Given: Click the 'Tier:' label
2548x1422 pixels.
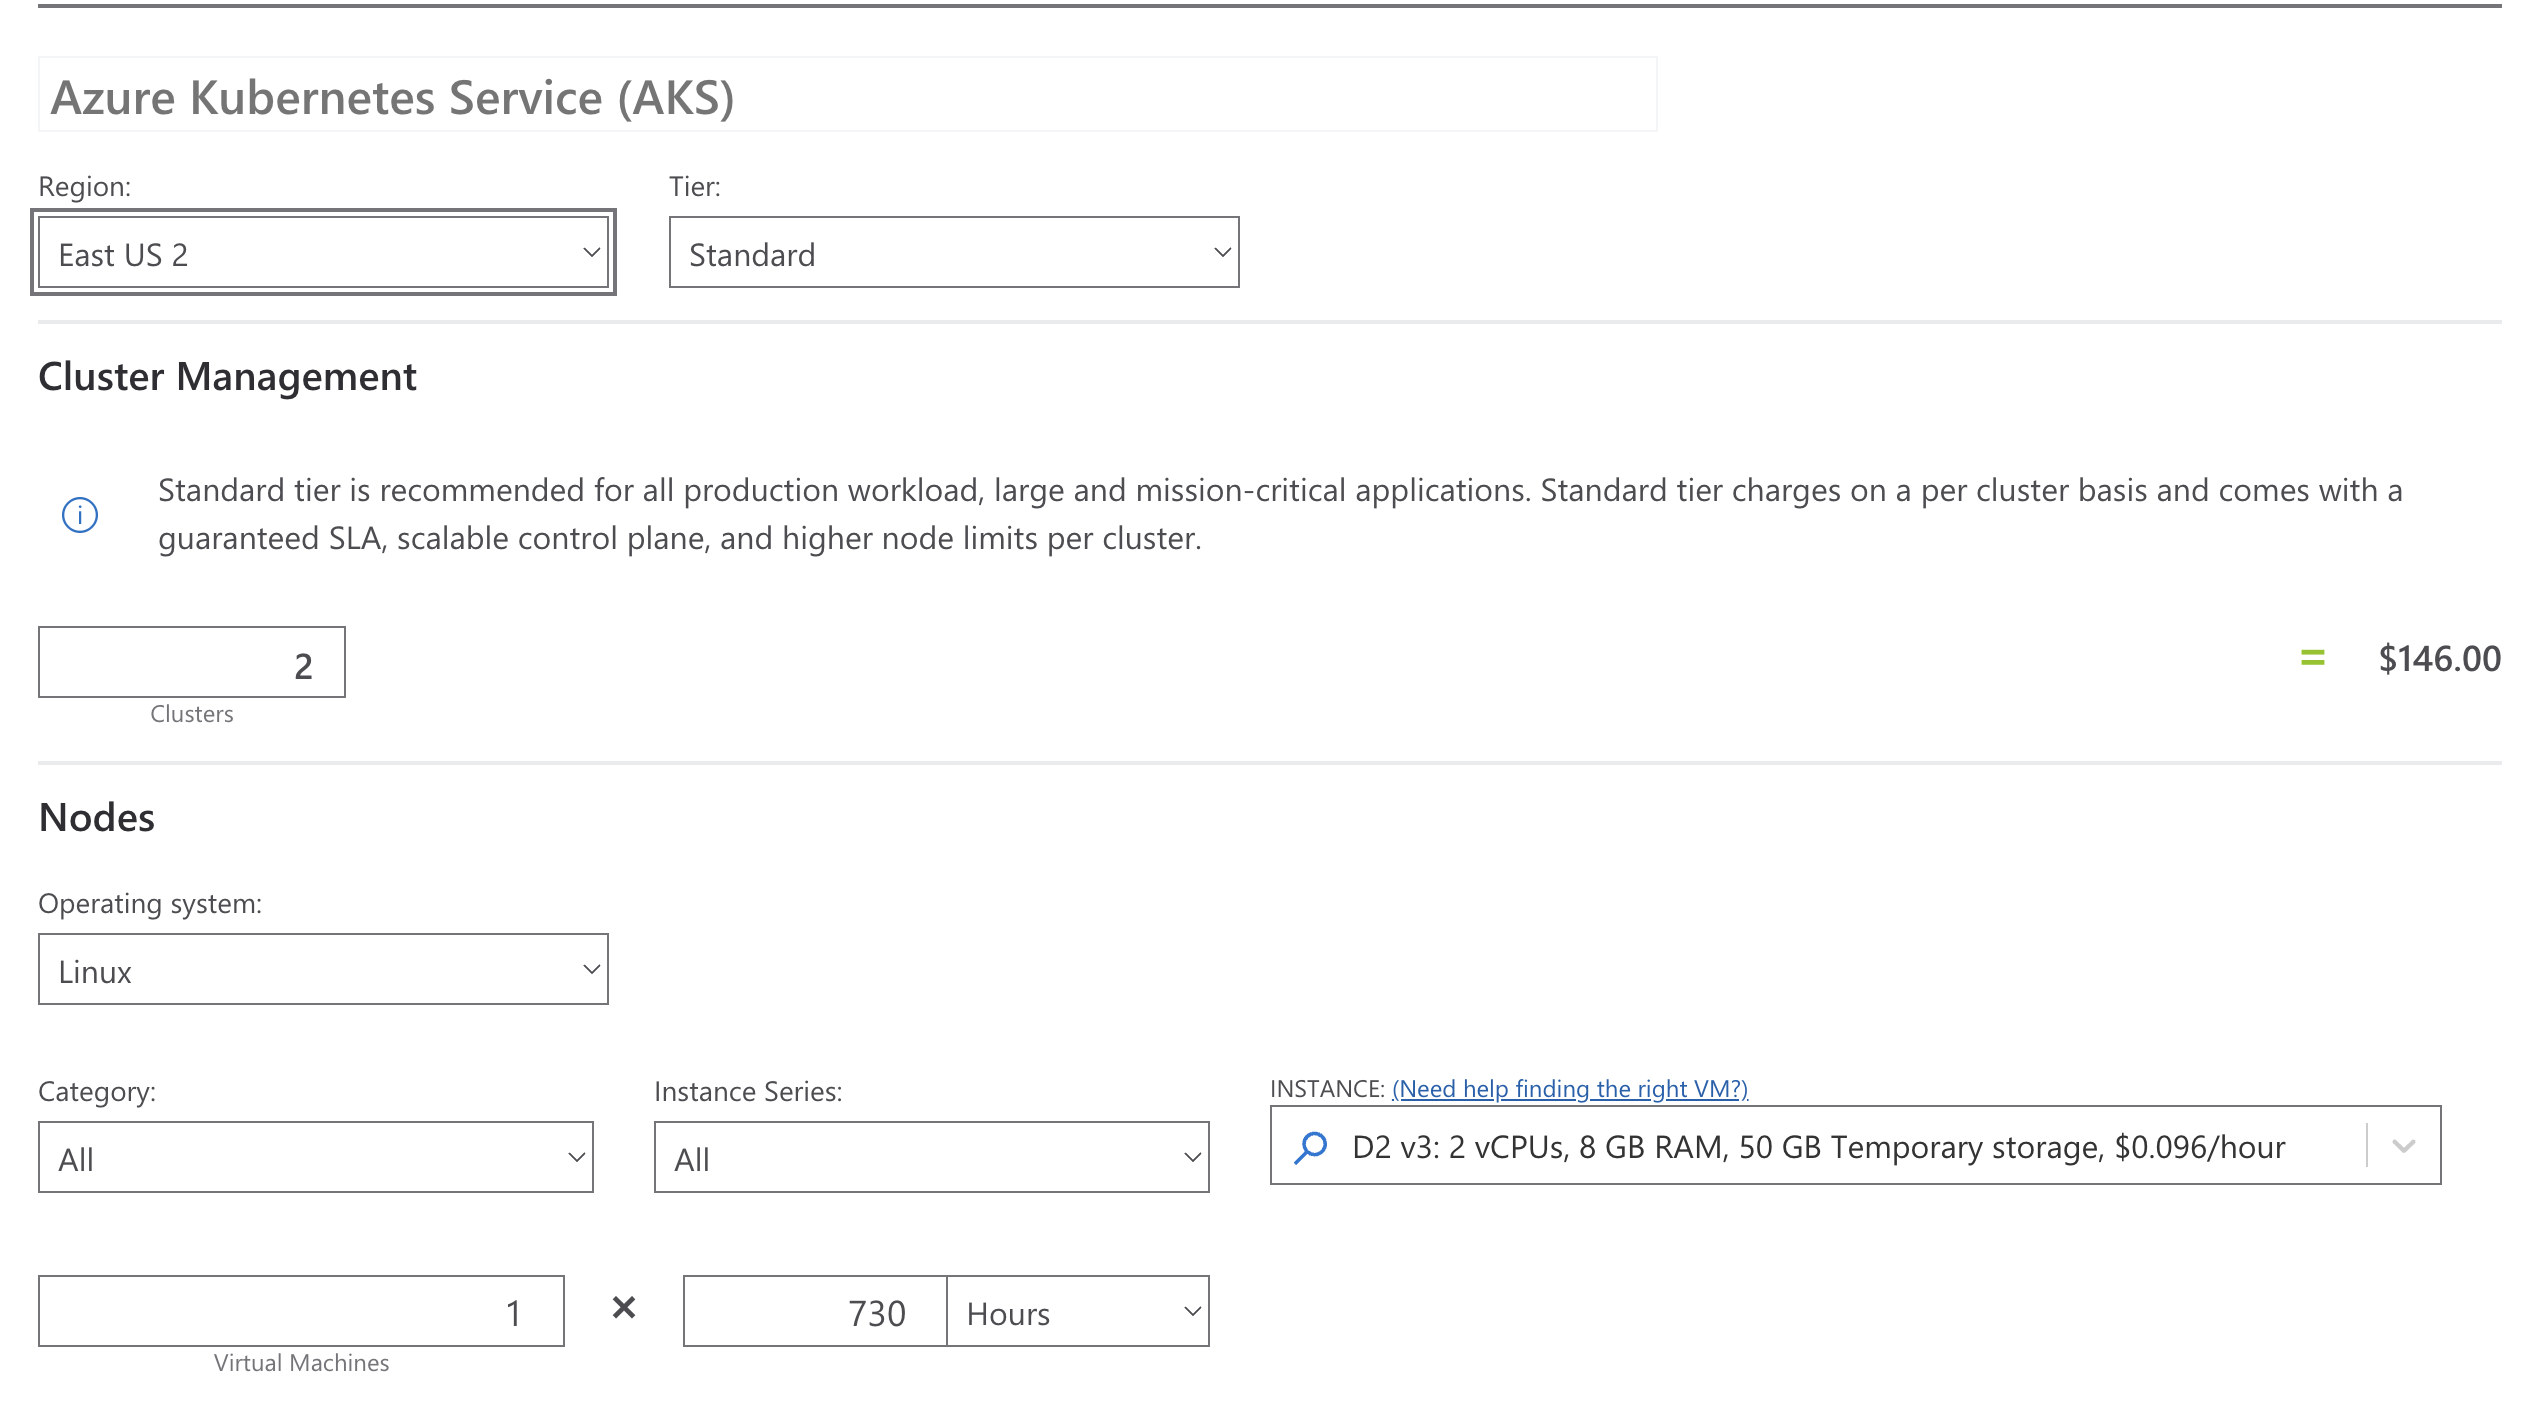Looking at the screenshot, I should pos(695,188).
